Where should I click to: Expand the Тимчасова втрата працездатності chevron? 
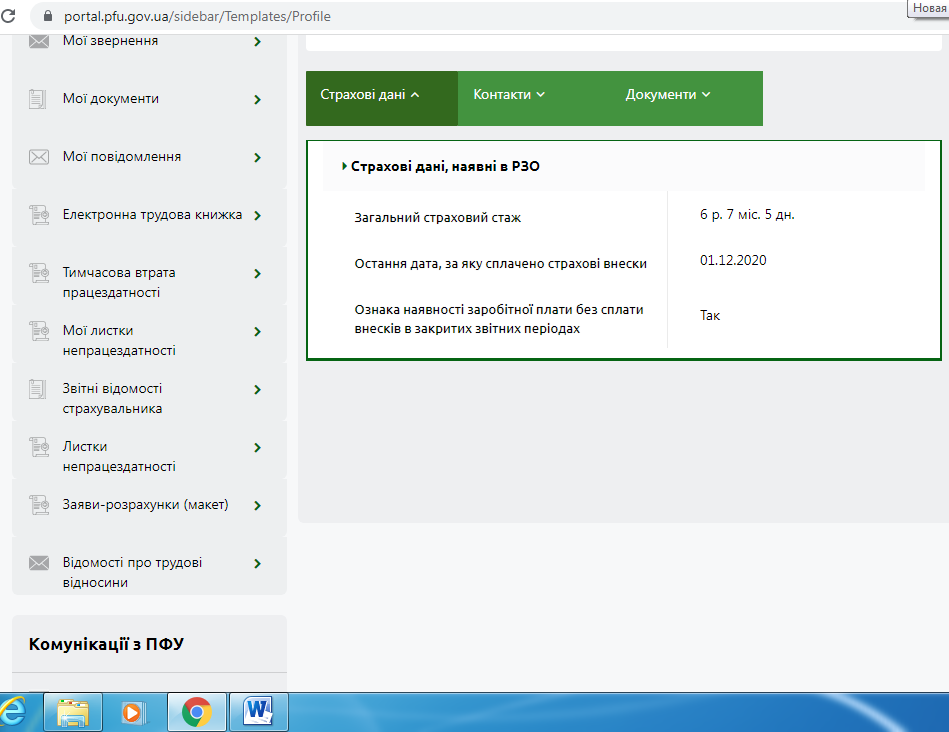pyautogui.click(x=257, y=274)
